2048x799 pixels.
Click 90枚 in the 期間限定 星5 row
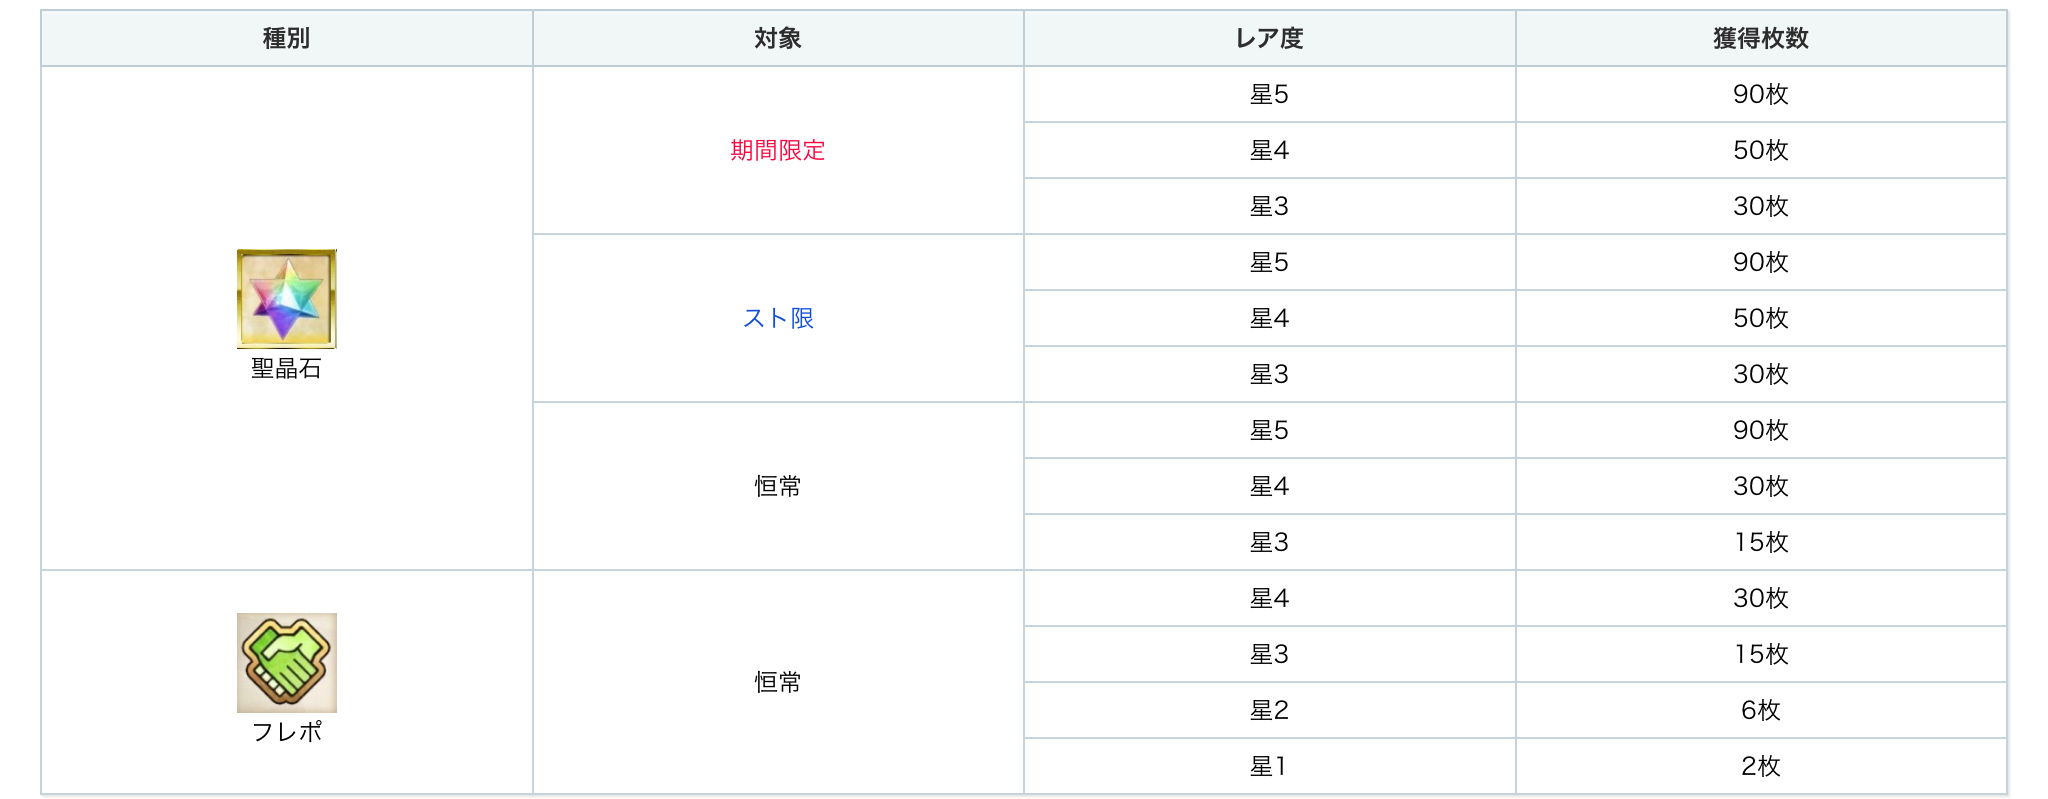click(x=1760, y=94)
